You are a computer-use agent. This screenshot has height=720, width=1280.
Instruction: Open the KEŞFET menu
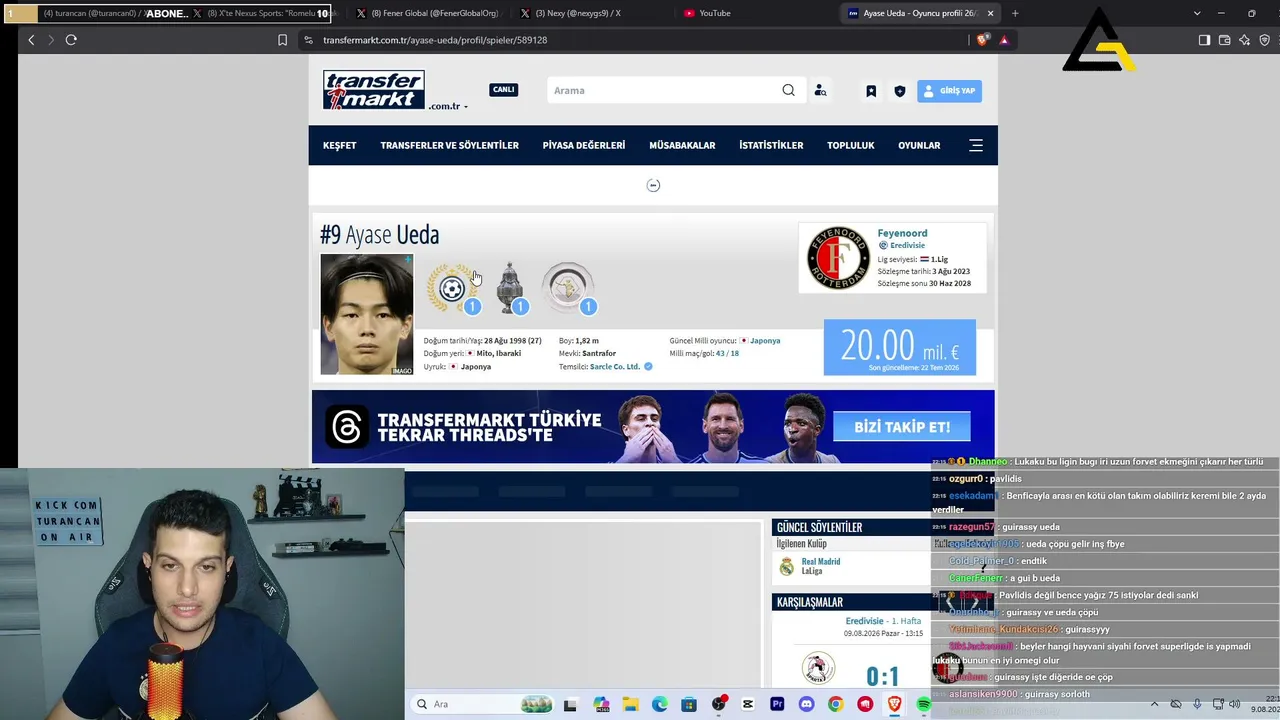point(340,145)
